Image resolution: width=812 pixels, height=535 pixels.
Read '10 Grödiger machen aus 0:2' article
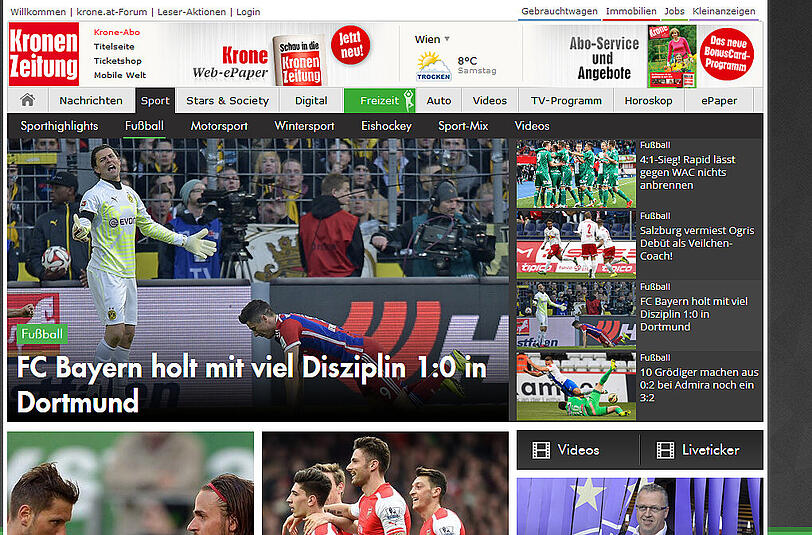(699, 385)
